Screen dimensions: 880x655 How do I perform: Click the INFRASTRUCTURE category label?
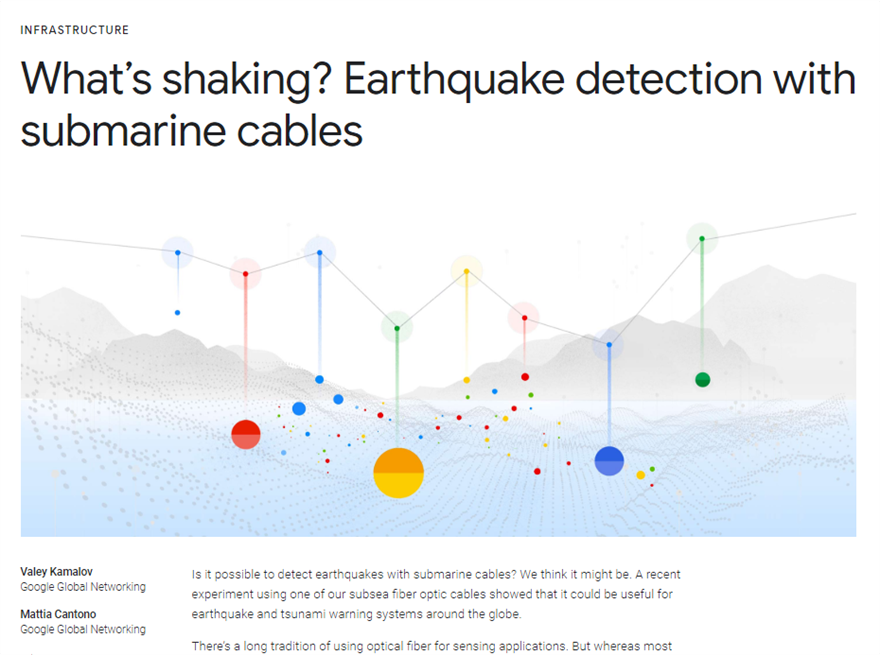click(74, 30)
